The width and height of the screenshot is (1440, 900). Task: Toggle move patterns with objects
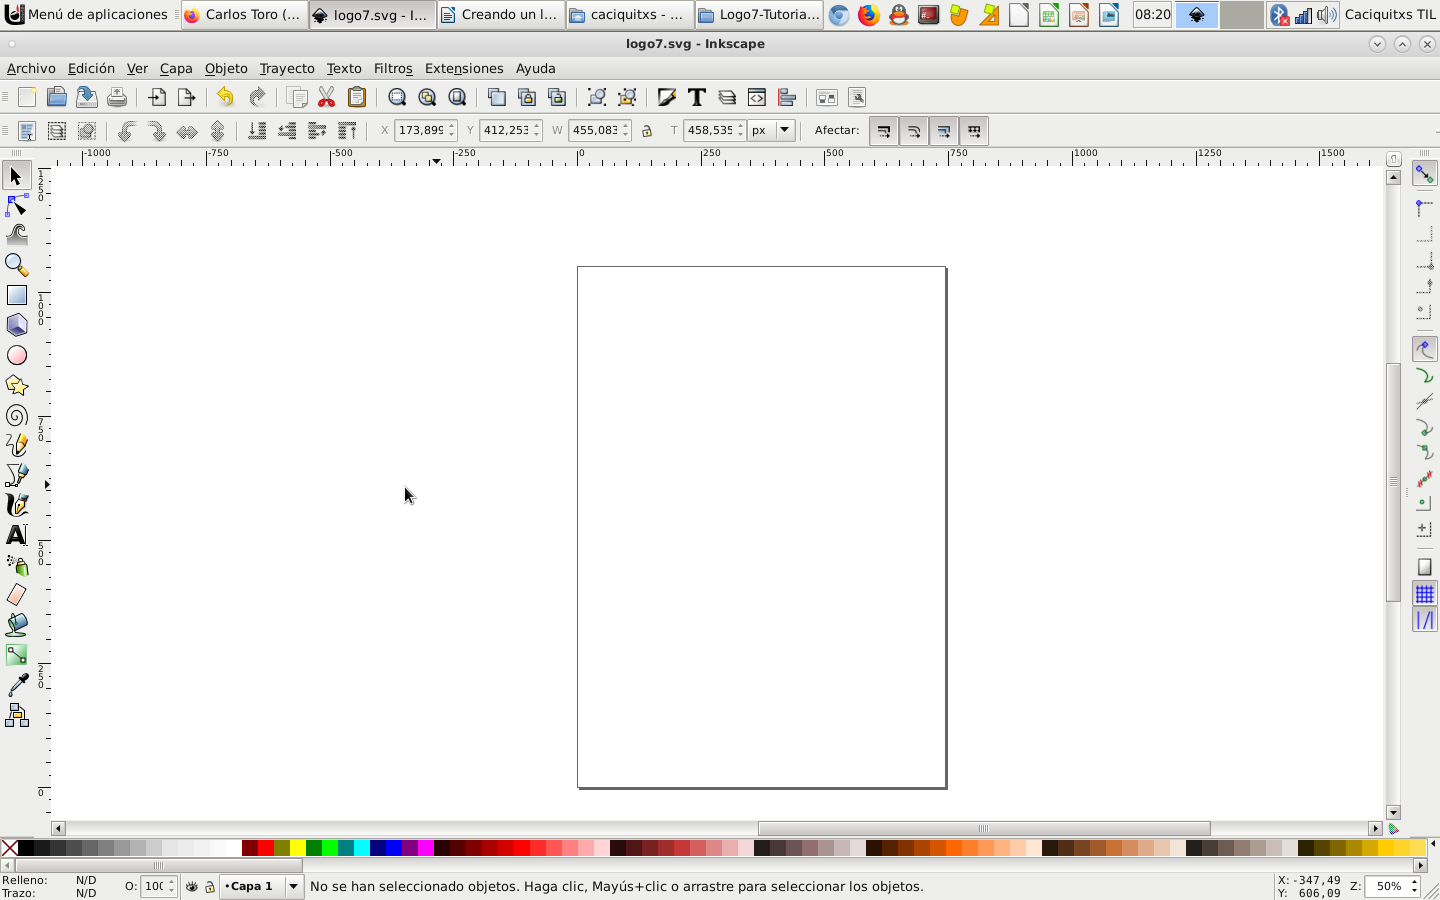[x=973, y=131]
